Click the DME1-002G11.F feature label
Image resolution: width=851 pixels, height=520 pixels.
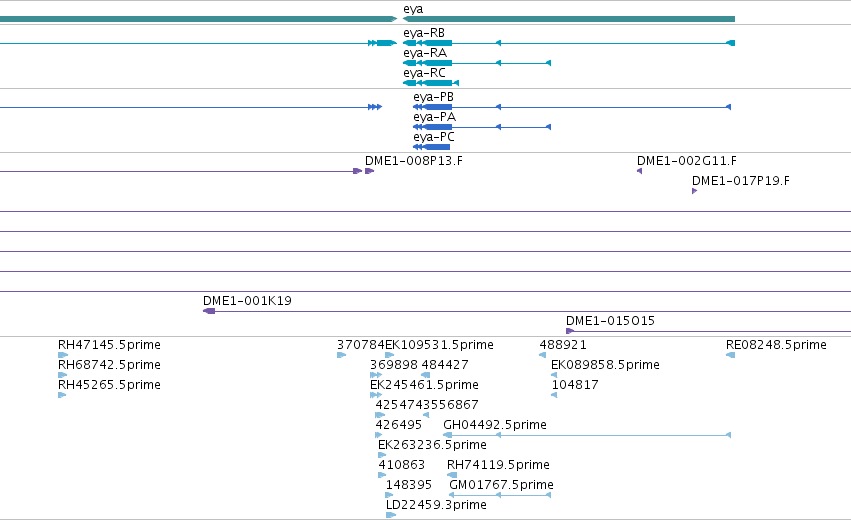pyautogui.click(x=687, y=161)
